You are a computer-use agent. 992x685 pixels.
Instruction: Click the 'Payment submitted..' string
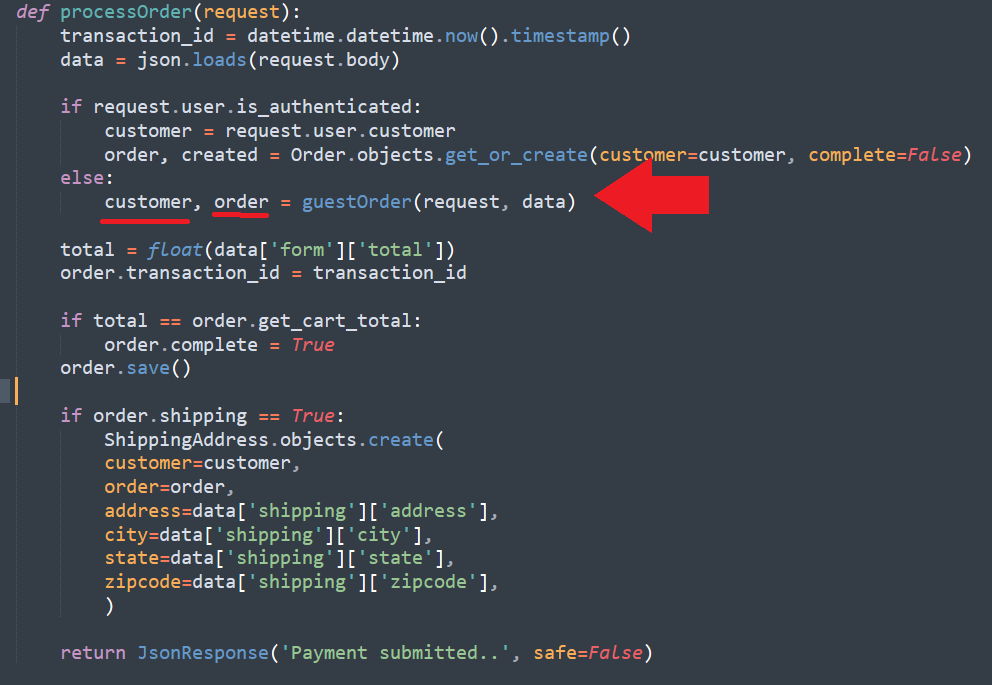point(395,653)
